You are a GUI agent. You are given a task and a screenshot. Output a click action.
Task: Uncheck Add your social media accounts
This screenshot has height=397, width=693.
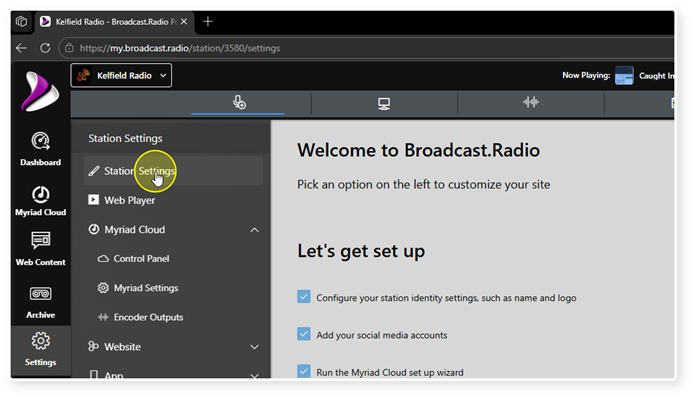(x=304, y=334)
